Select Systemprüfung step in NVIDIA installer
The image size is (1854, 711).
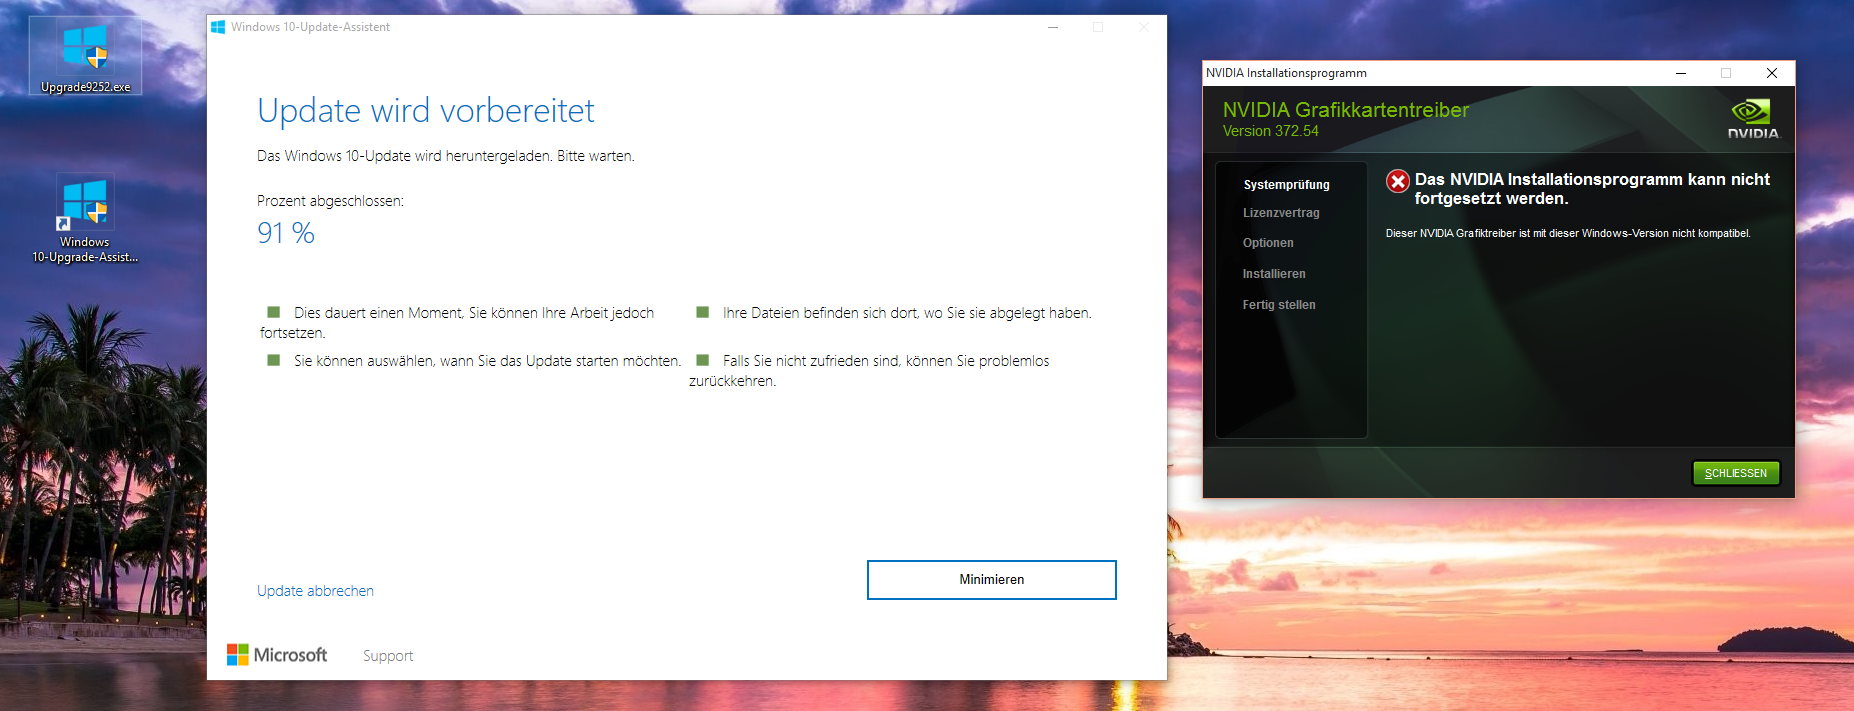pyautogui.click(x=1286, y=185)
